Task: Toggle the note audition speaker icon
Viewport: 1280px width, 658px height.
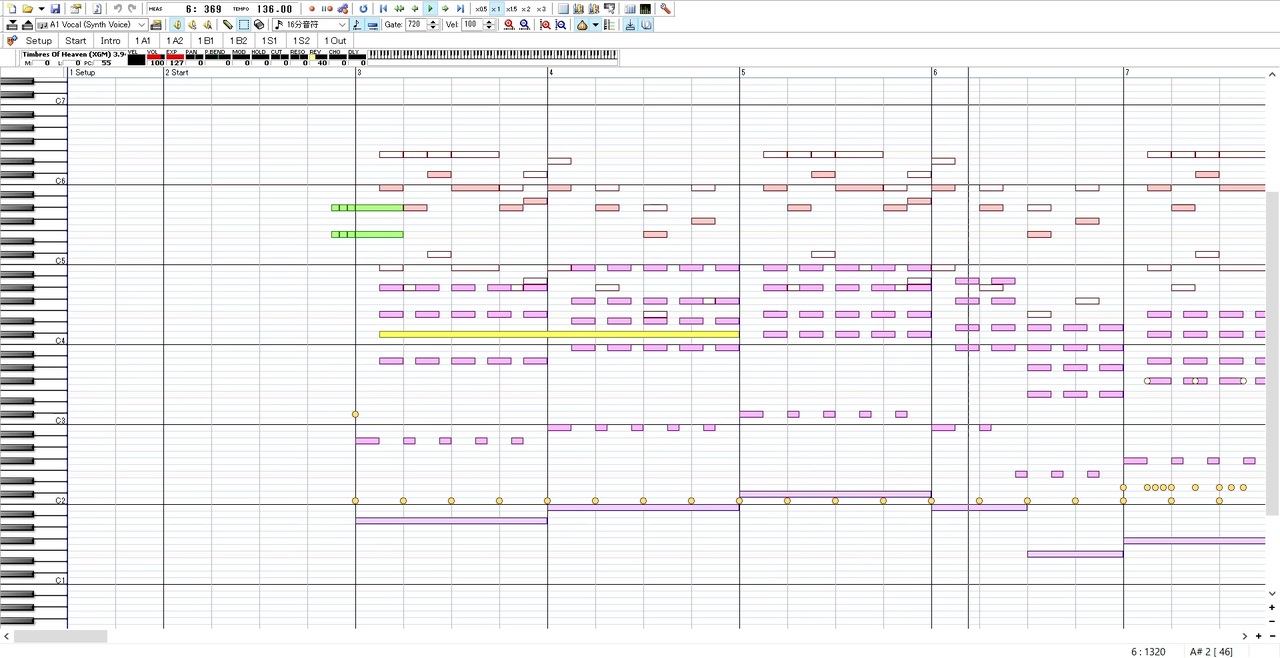Action: coord(177,25)
